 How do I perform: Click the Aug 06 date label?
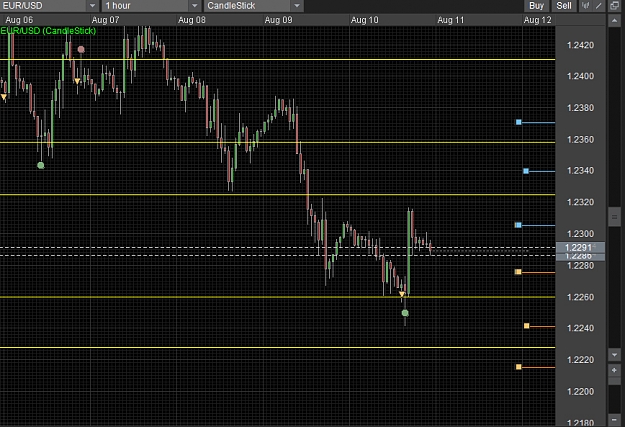(x=19, y=20)
